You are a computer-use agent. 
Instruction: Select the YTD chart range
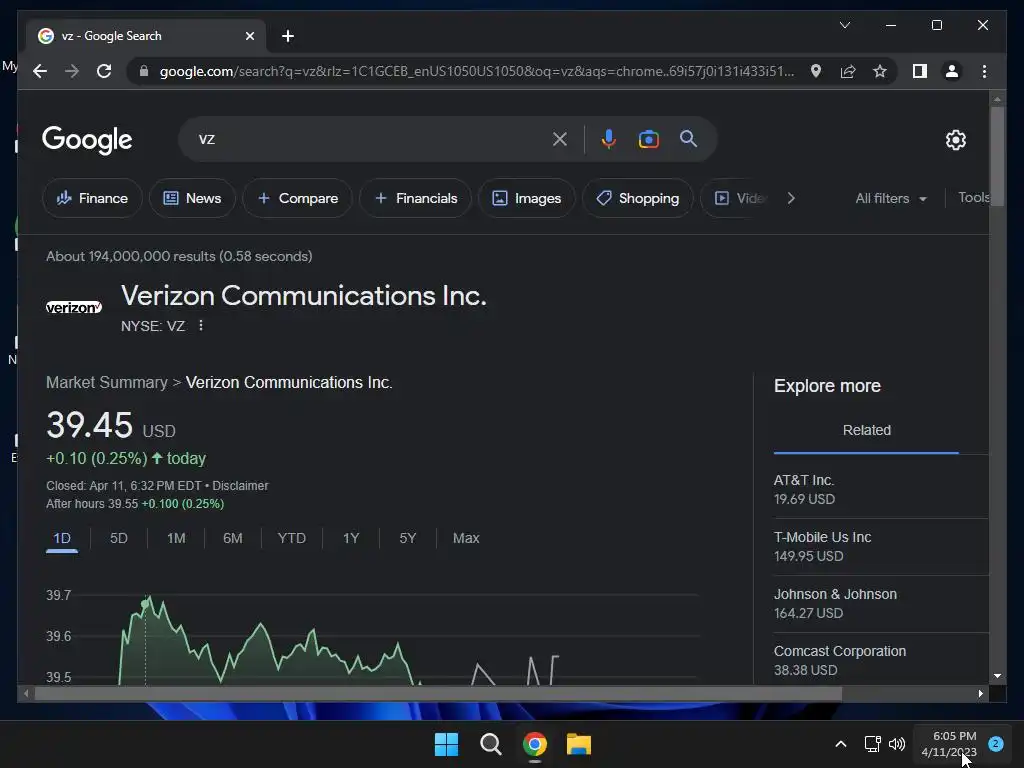(x=291, y=538)
